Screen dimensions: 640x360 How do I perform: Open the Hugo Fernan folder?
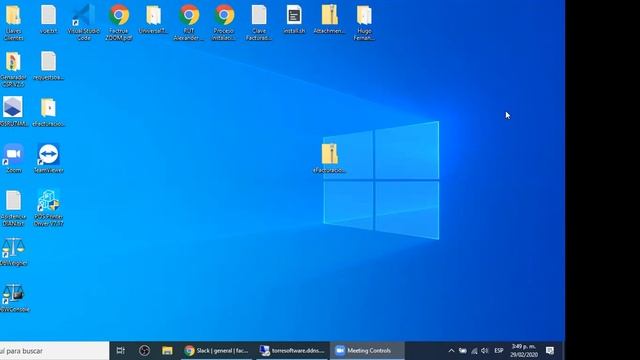pos(364,22)
